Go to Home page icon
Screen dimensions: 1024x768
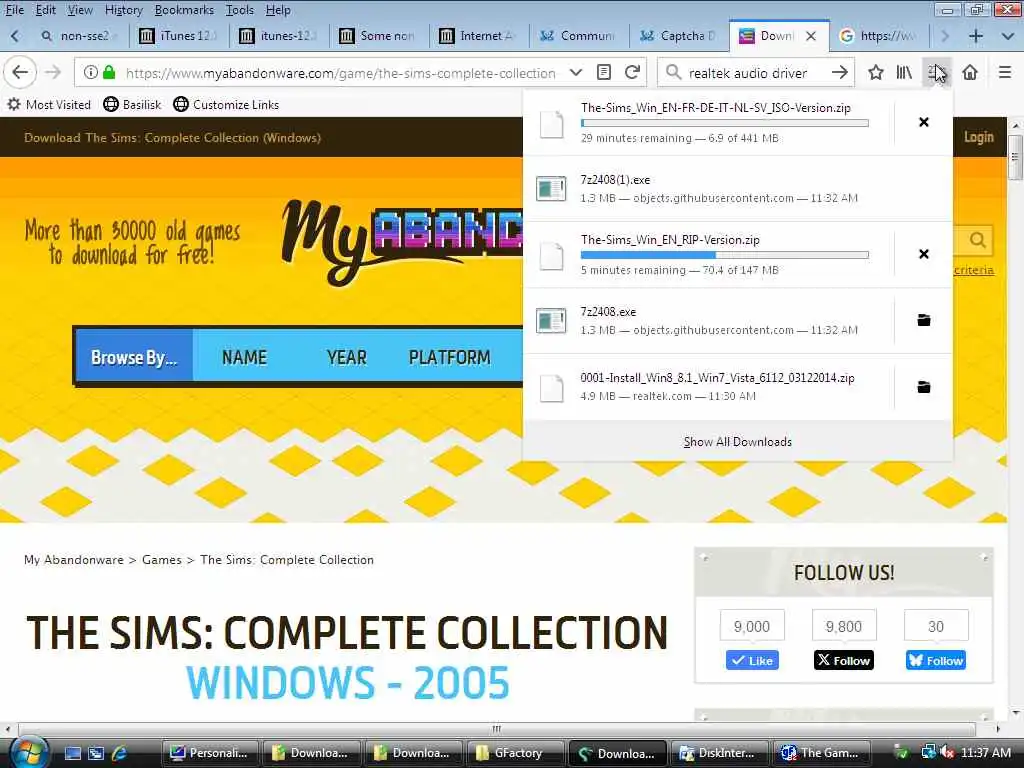(970, 72)
